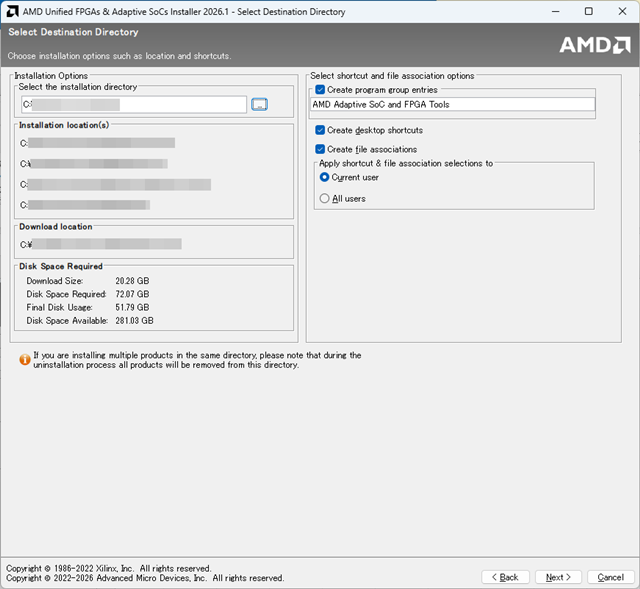Image resolution: width=640 pixels, height=589 pixels.
Task: Click the orange info icon beside the note
Action: pos(24,360)
